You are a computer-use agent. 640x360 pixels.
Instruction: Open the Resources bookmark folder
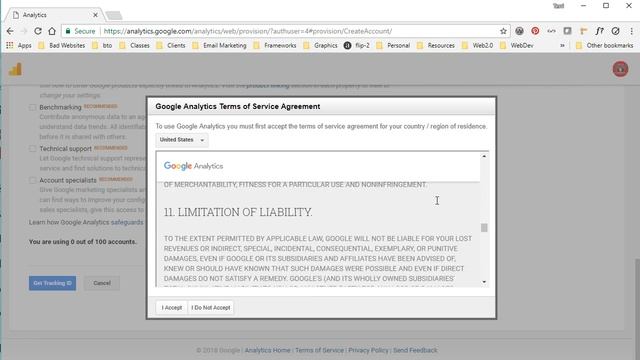click(x=436, y=45)
